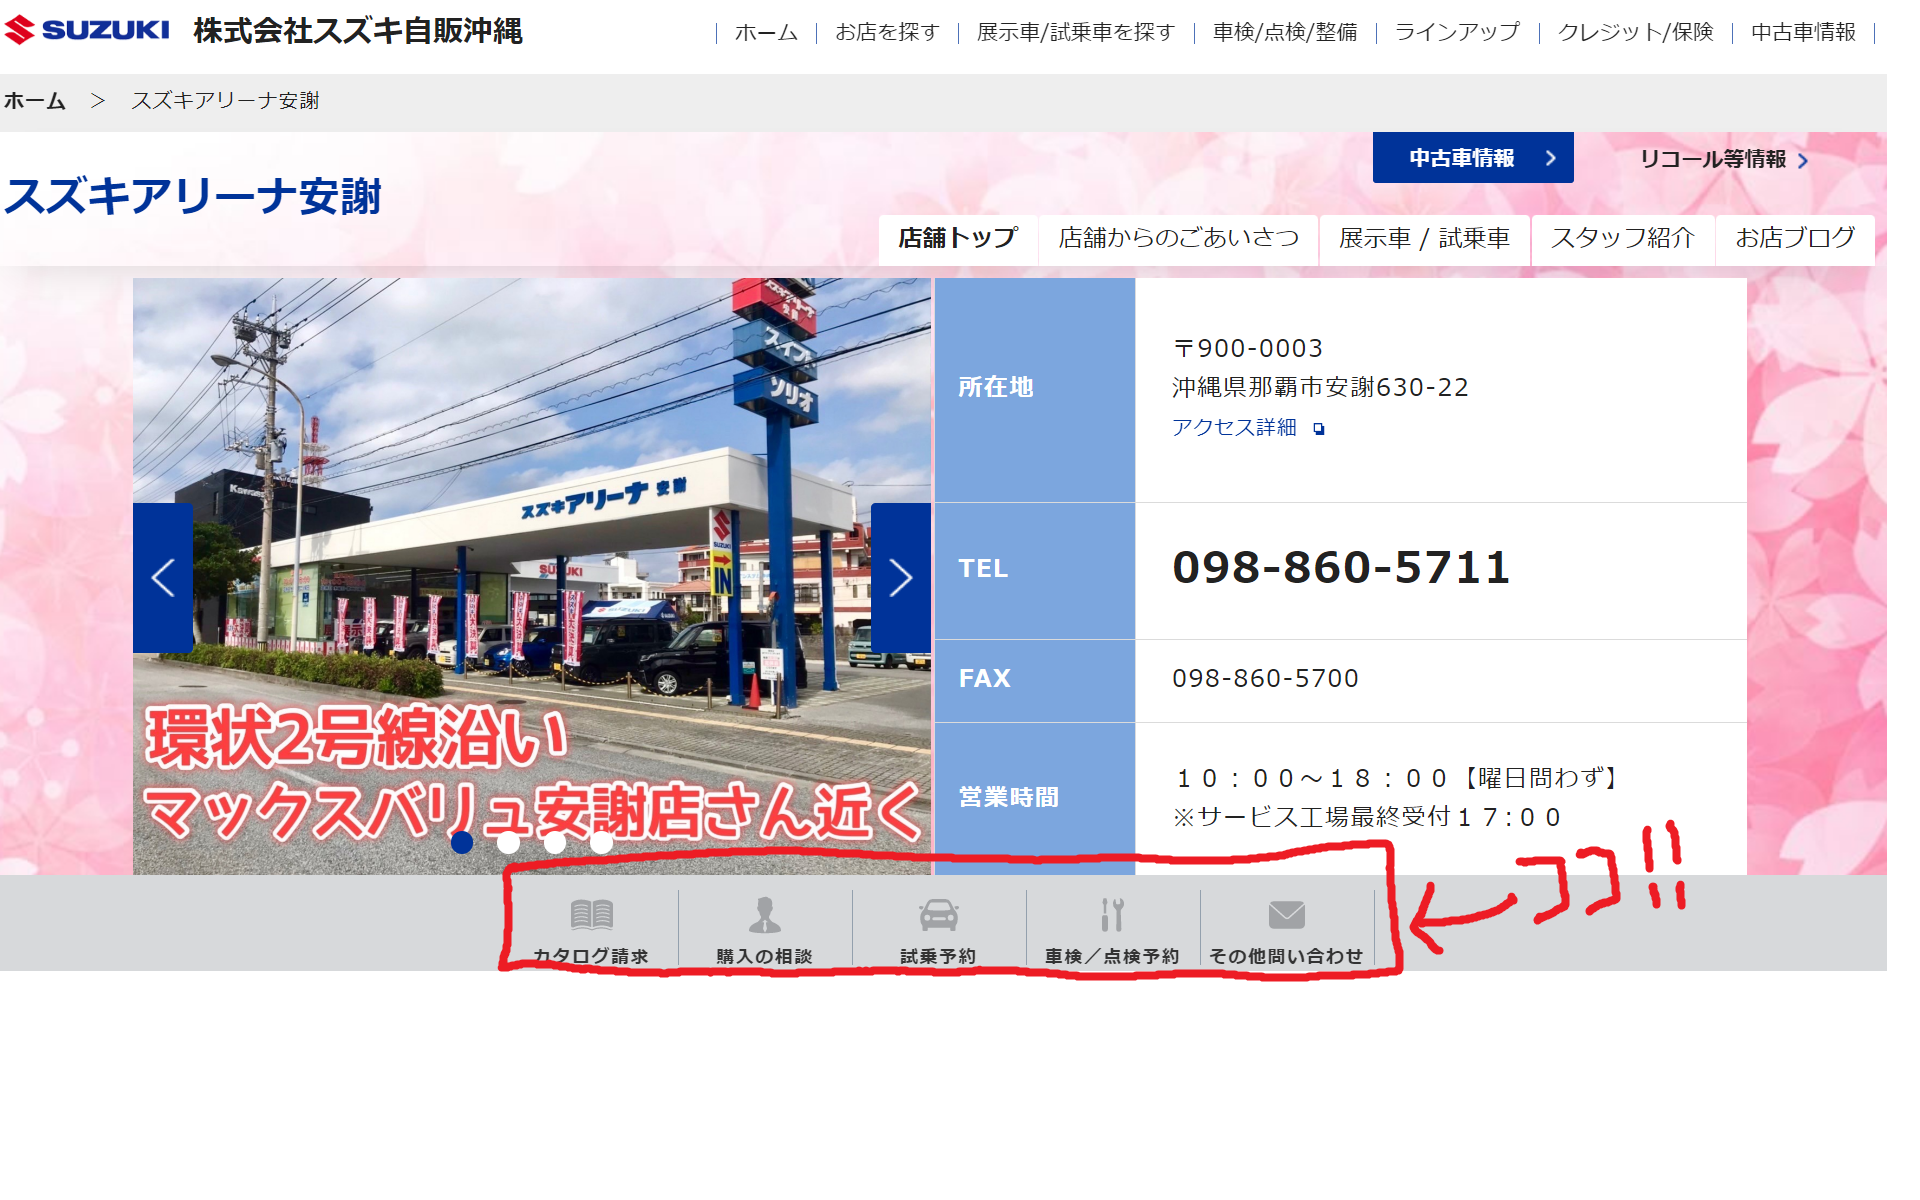Click the 試乗予約 test drive car icon
Viewport: 1920px width, 1200px height.
[x=939, y=914]
